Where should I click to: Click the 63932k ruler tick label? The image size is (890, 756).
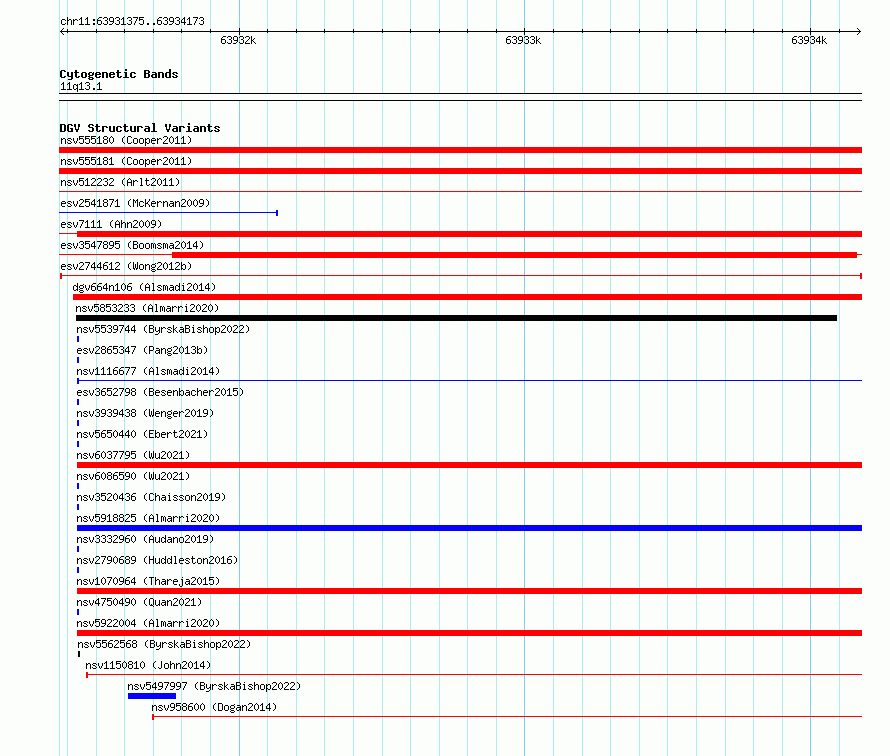point(238,40)
